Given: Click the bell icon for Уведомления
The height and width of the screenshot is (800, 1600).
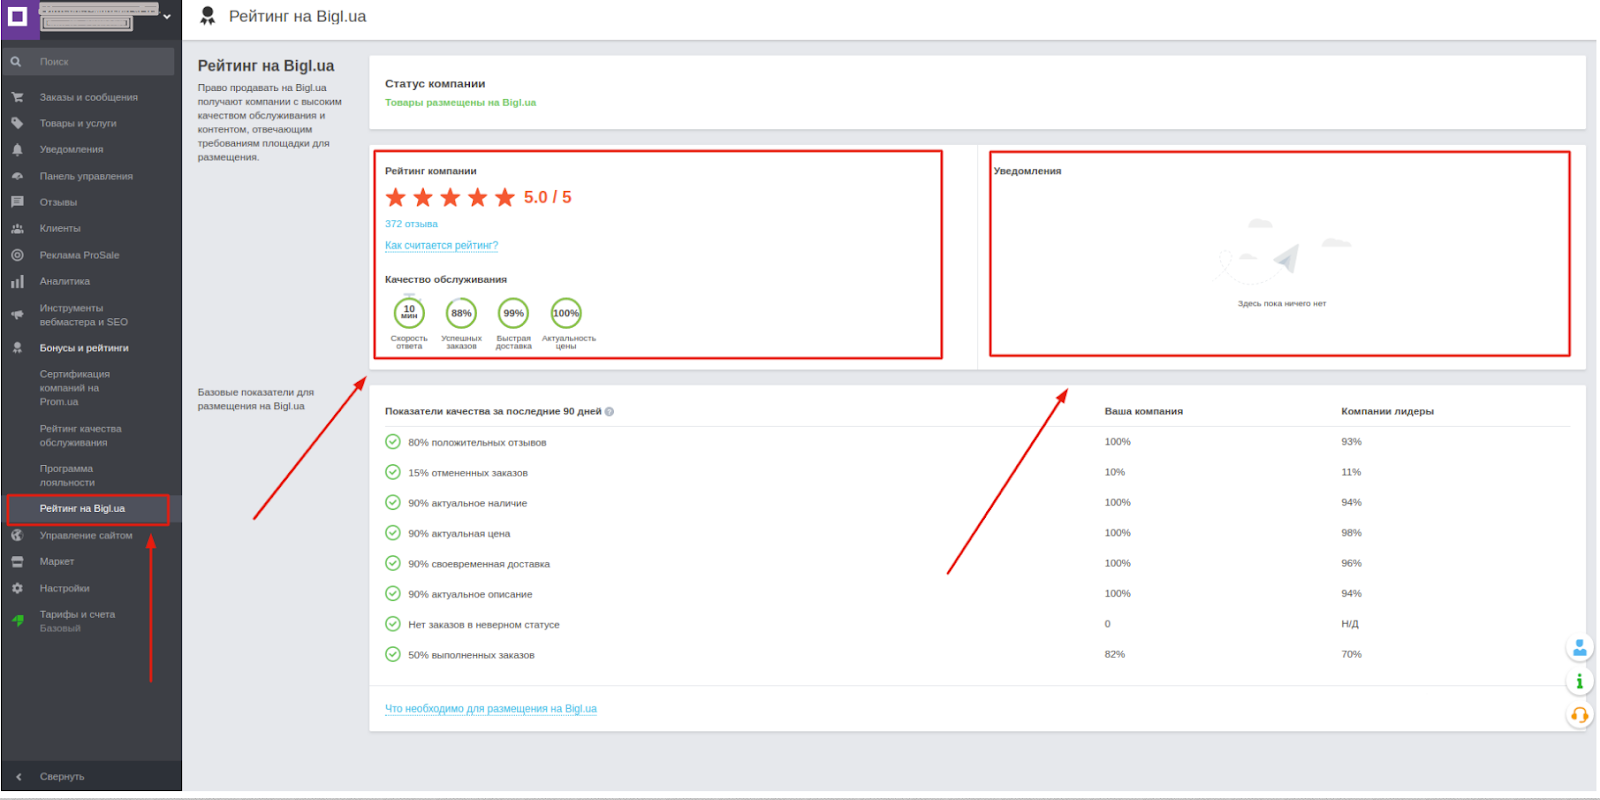Looking at the screenshot, I should (x=17, y=150).
